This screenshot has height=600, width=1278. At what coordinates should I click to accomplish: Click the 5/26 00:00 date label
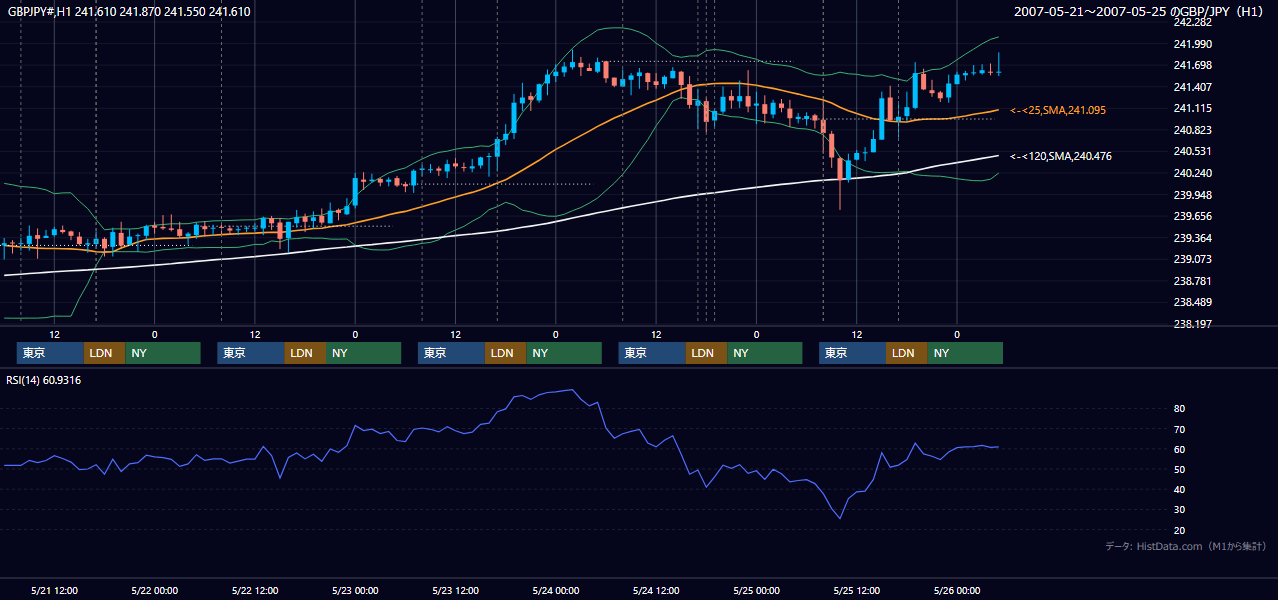(957, 591)
